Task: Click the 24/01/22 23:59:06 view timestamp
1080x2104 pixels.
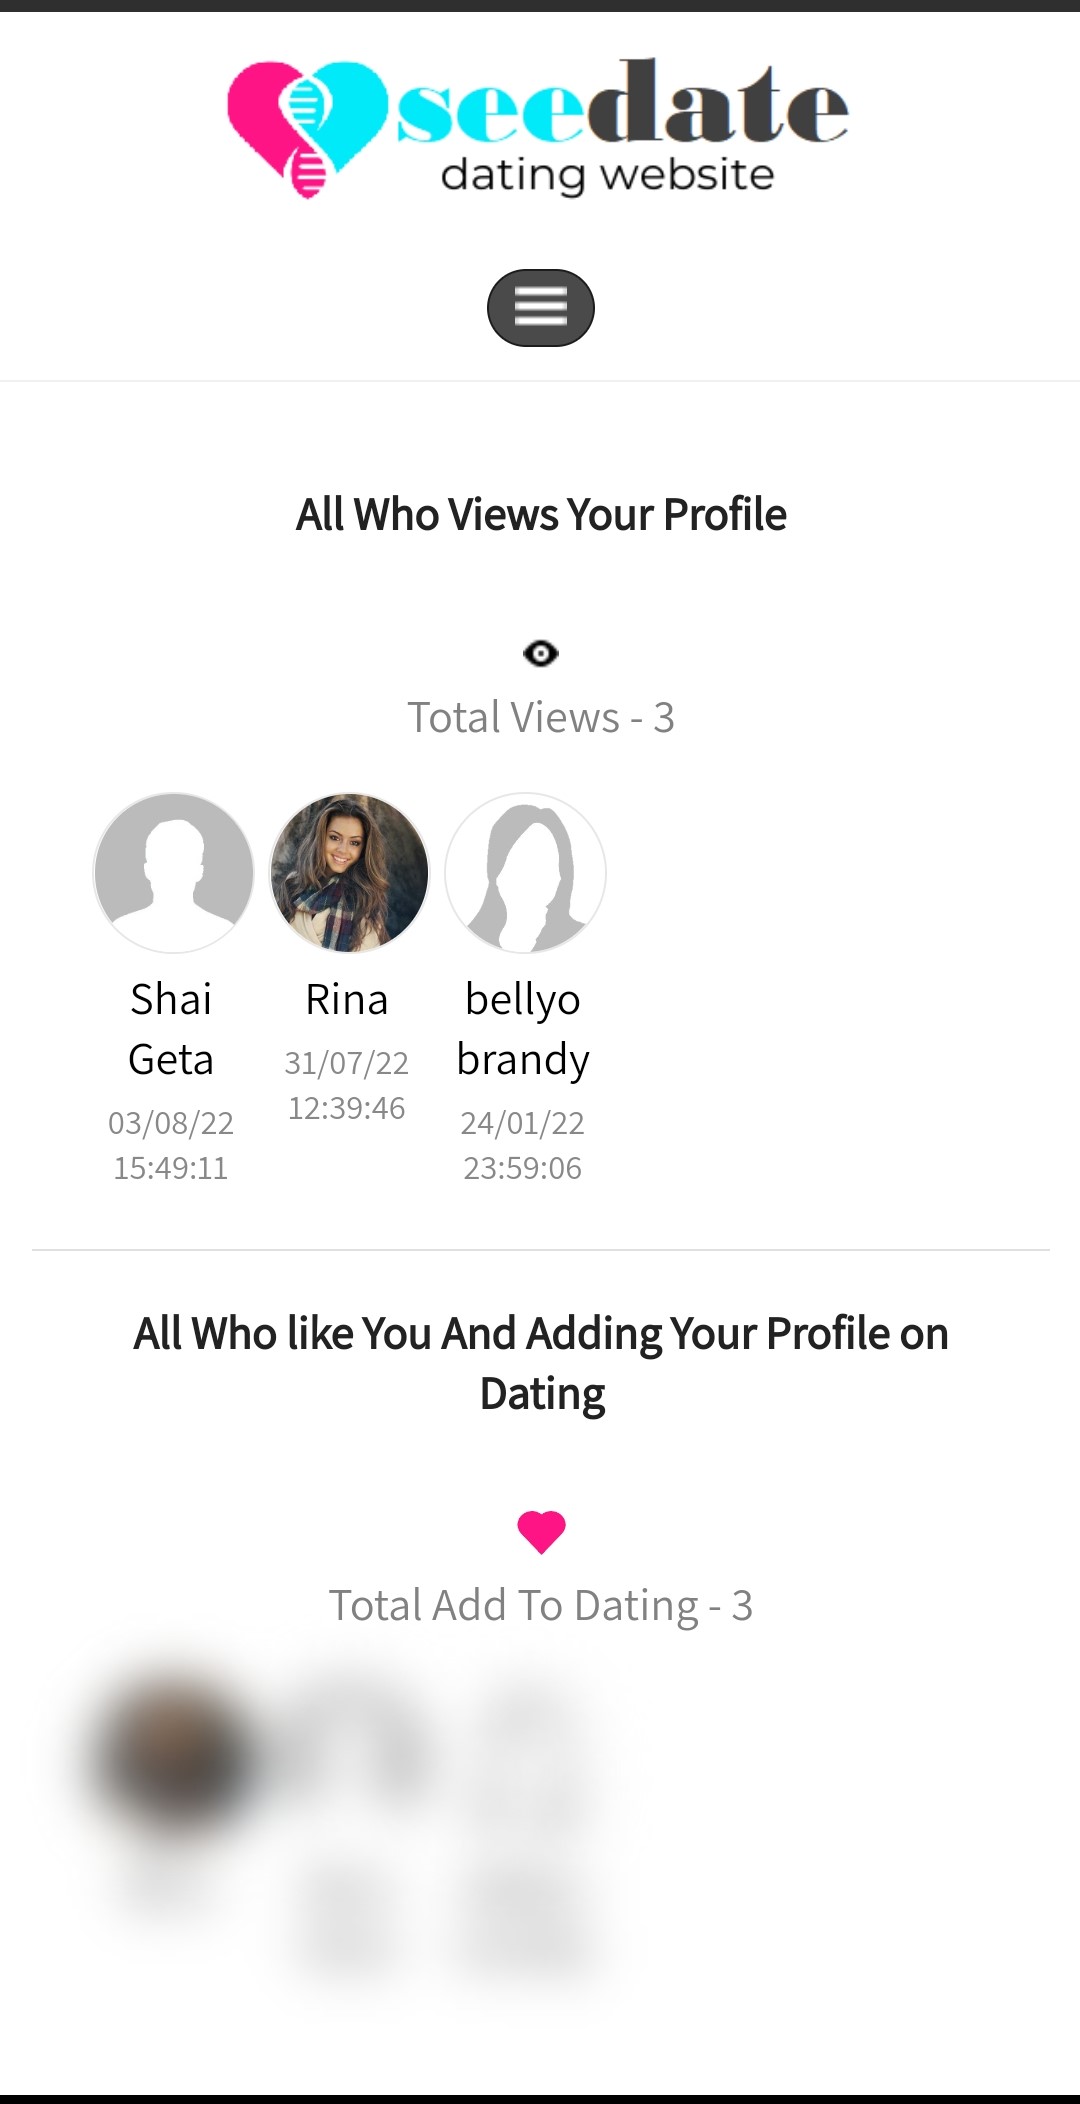Action: point(523,1145)
